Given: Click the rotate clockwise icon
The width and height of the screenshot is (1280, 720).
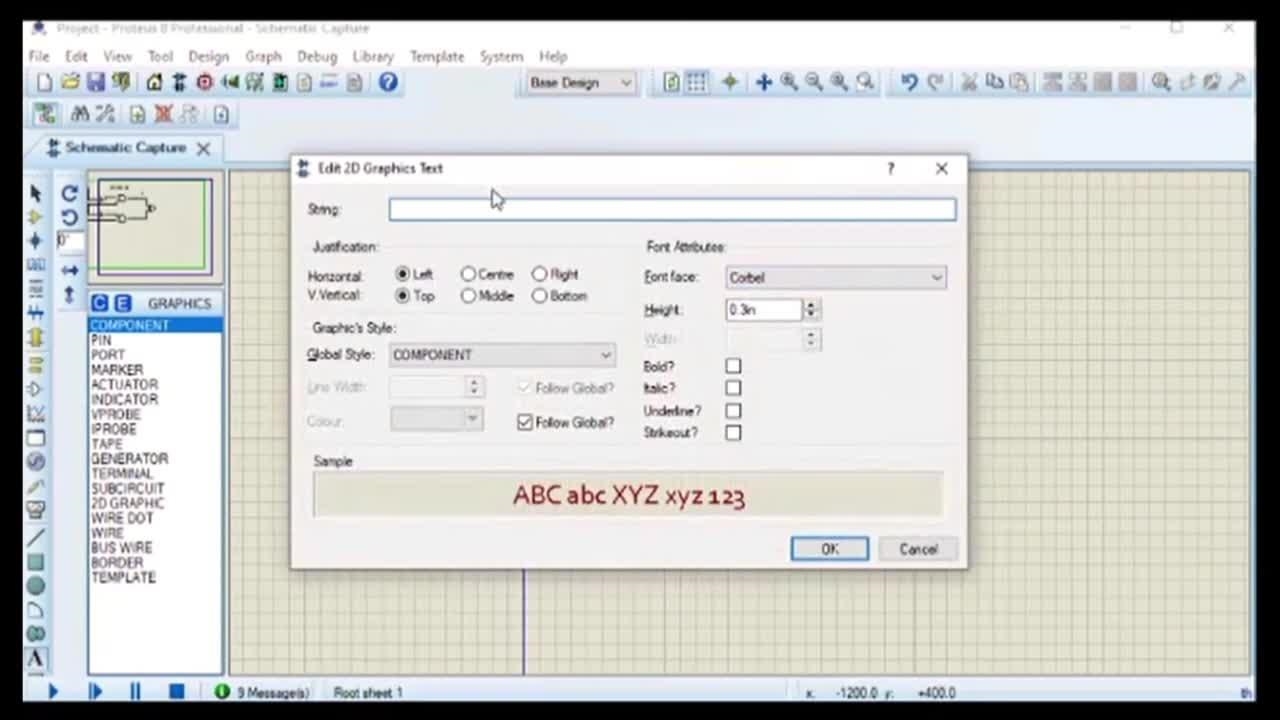Looking at the screenshot, I should point(69,194).
